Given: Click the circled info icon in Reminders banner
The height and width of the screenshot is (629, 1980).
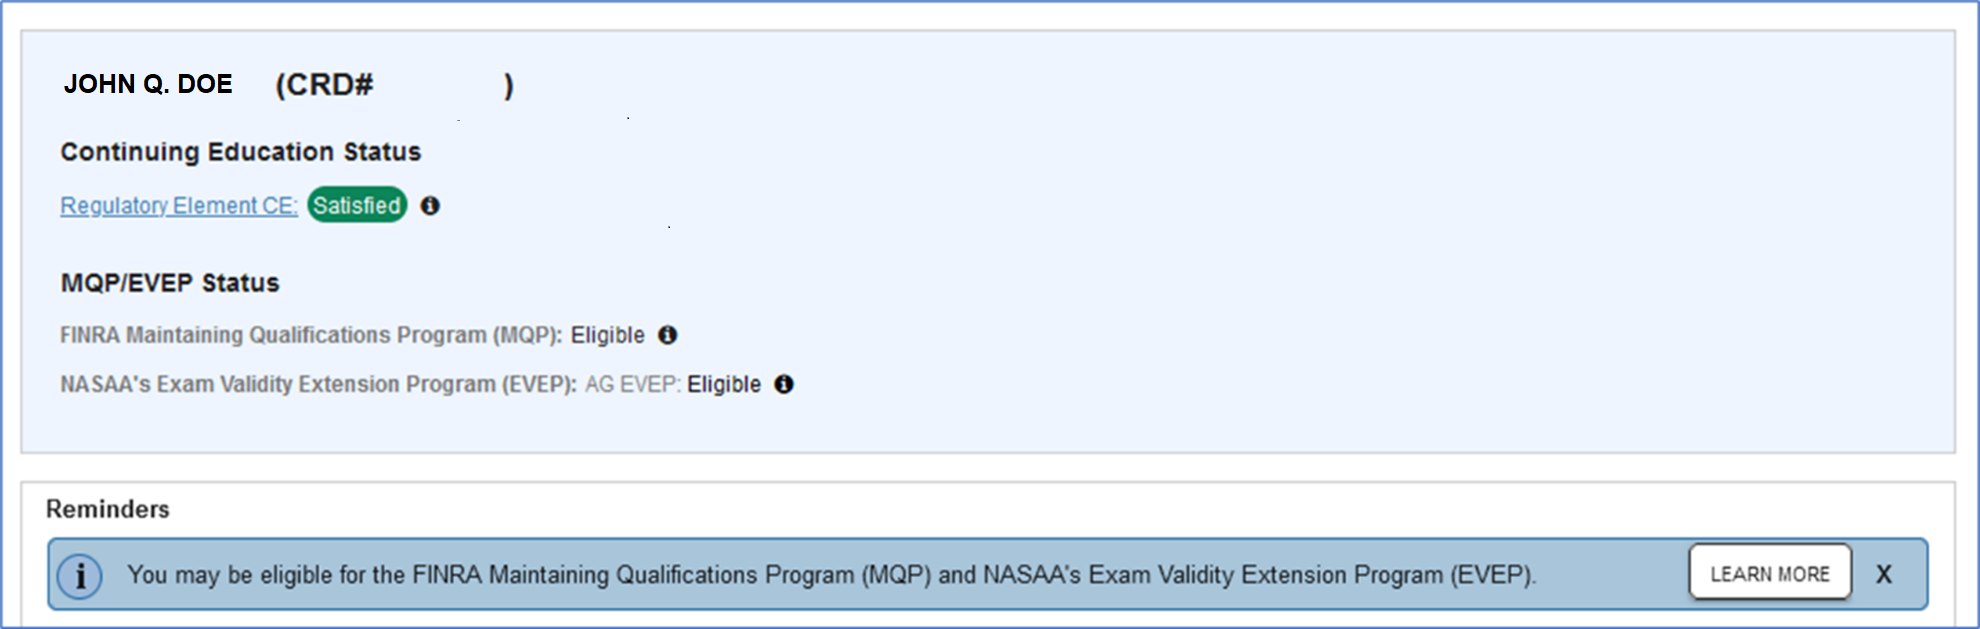Looking at the screenshot, I should coord(80,575).
